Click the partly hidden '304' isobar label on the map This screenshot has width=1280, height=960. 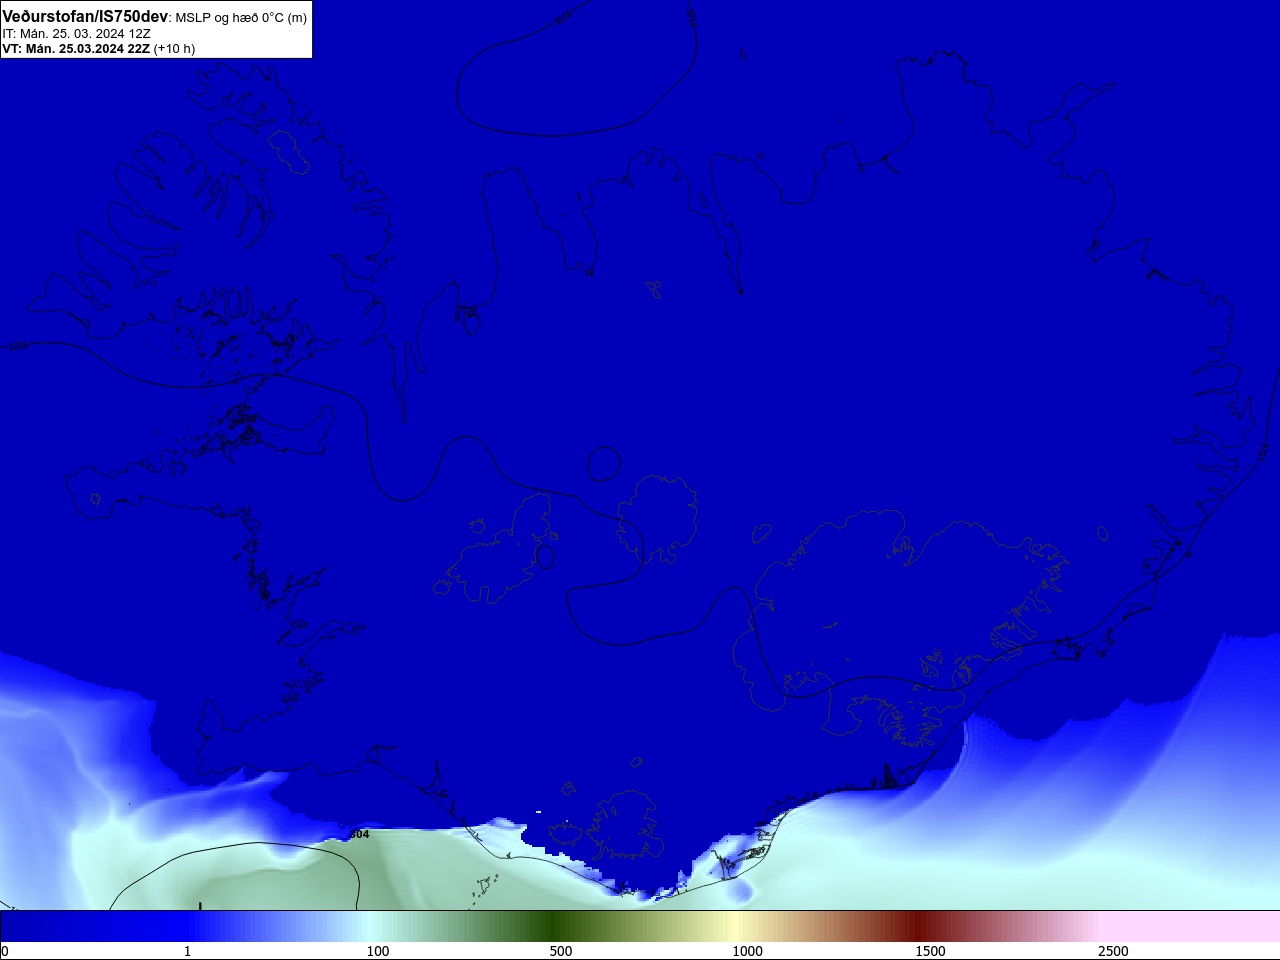[359, 834]
